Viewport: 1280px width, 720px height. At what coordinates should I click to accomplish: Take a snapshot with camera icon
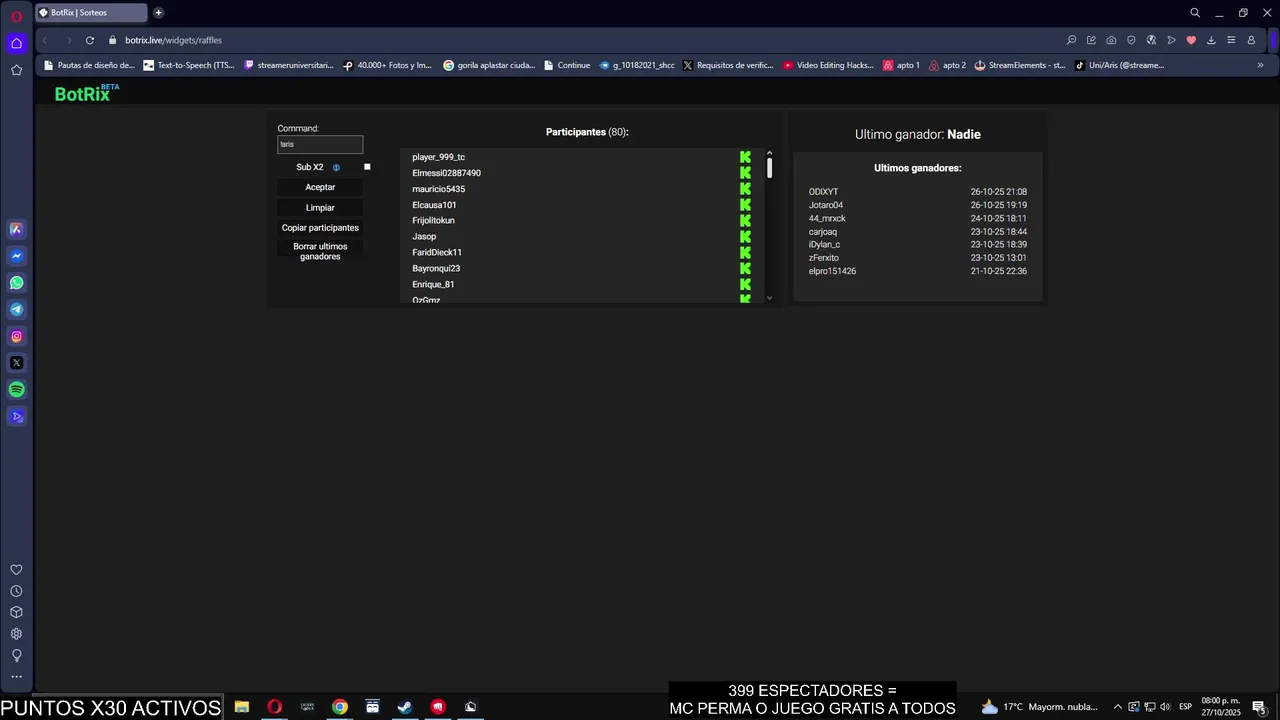pos(1111,40)
